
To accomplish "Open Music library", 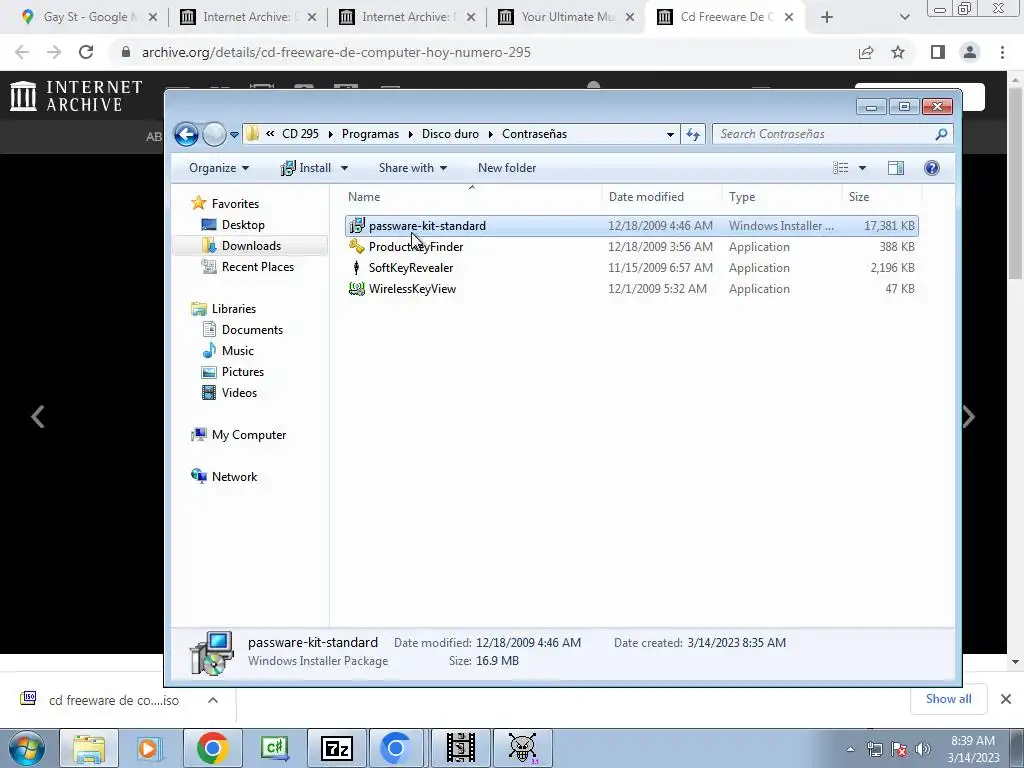I will (238, 351).
